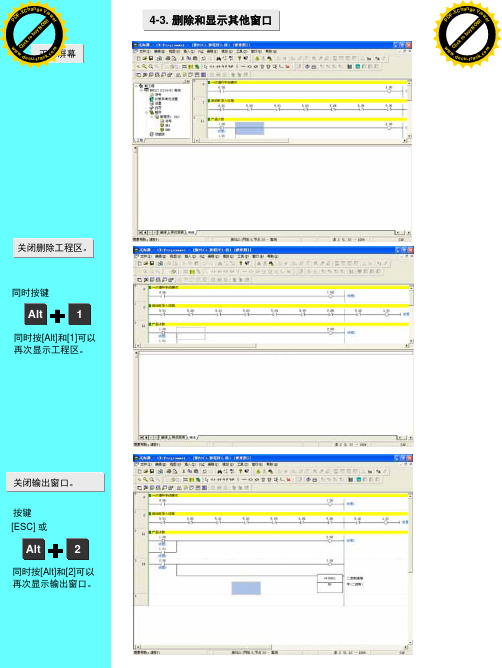The width and height of the screenshot is (502, 668).
Task: Click new coil tool in bottom screenshot toolbar
Action: click(x=251, y=479)
